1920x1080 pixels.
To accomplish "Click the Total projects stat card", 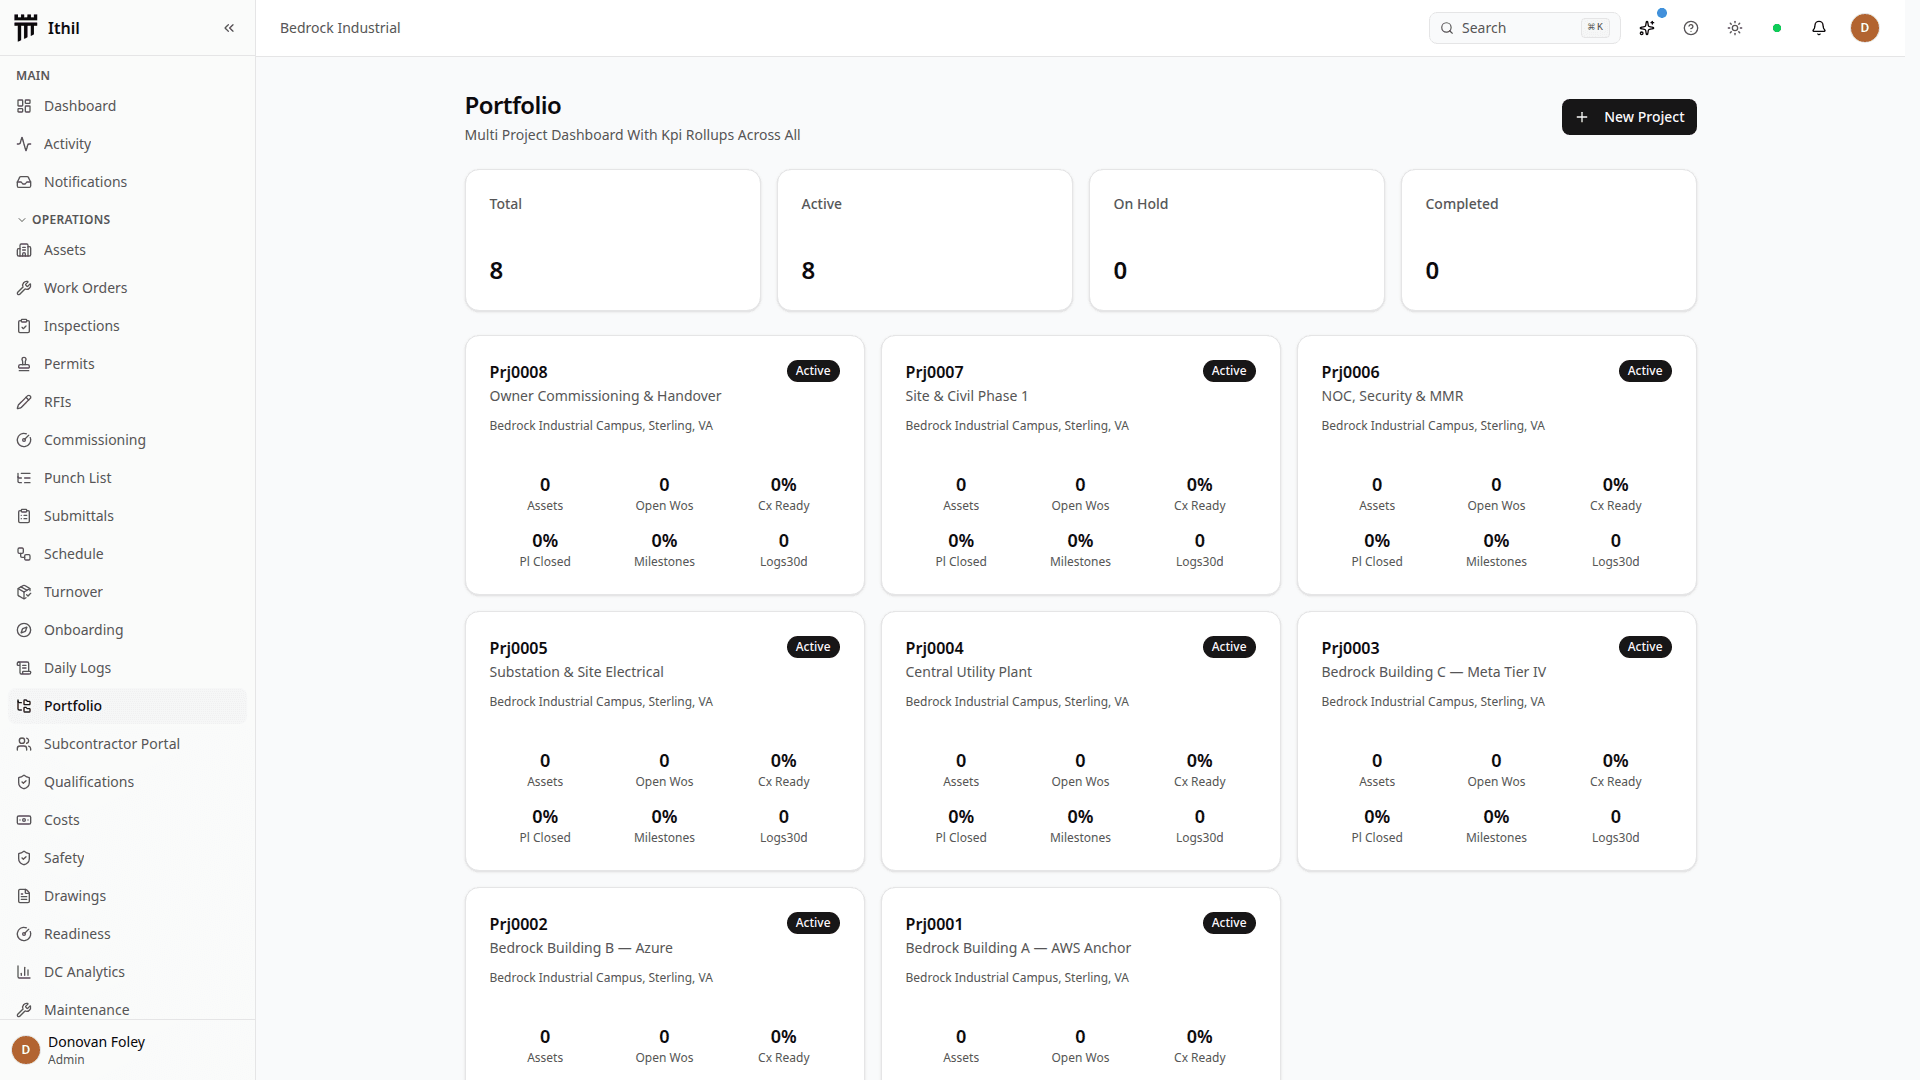I will click(x=613, y=240).
